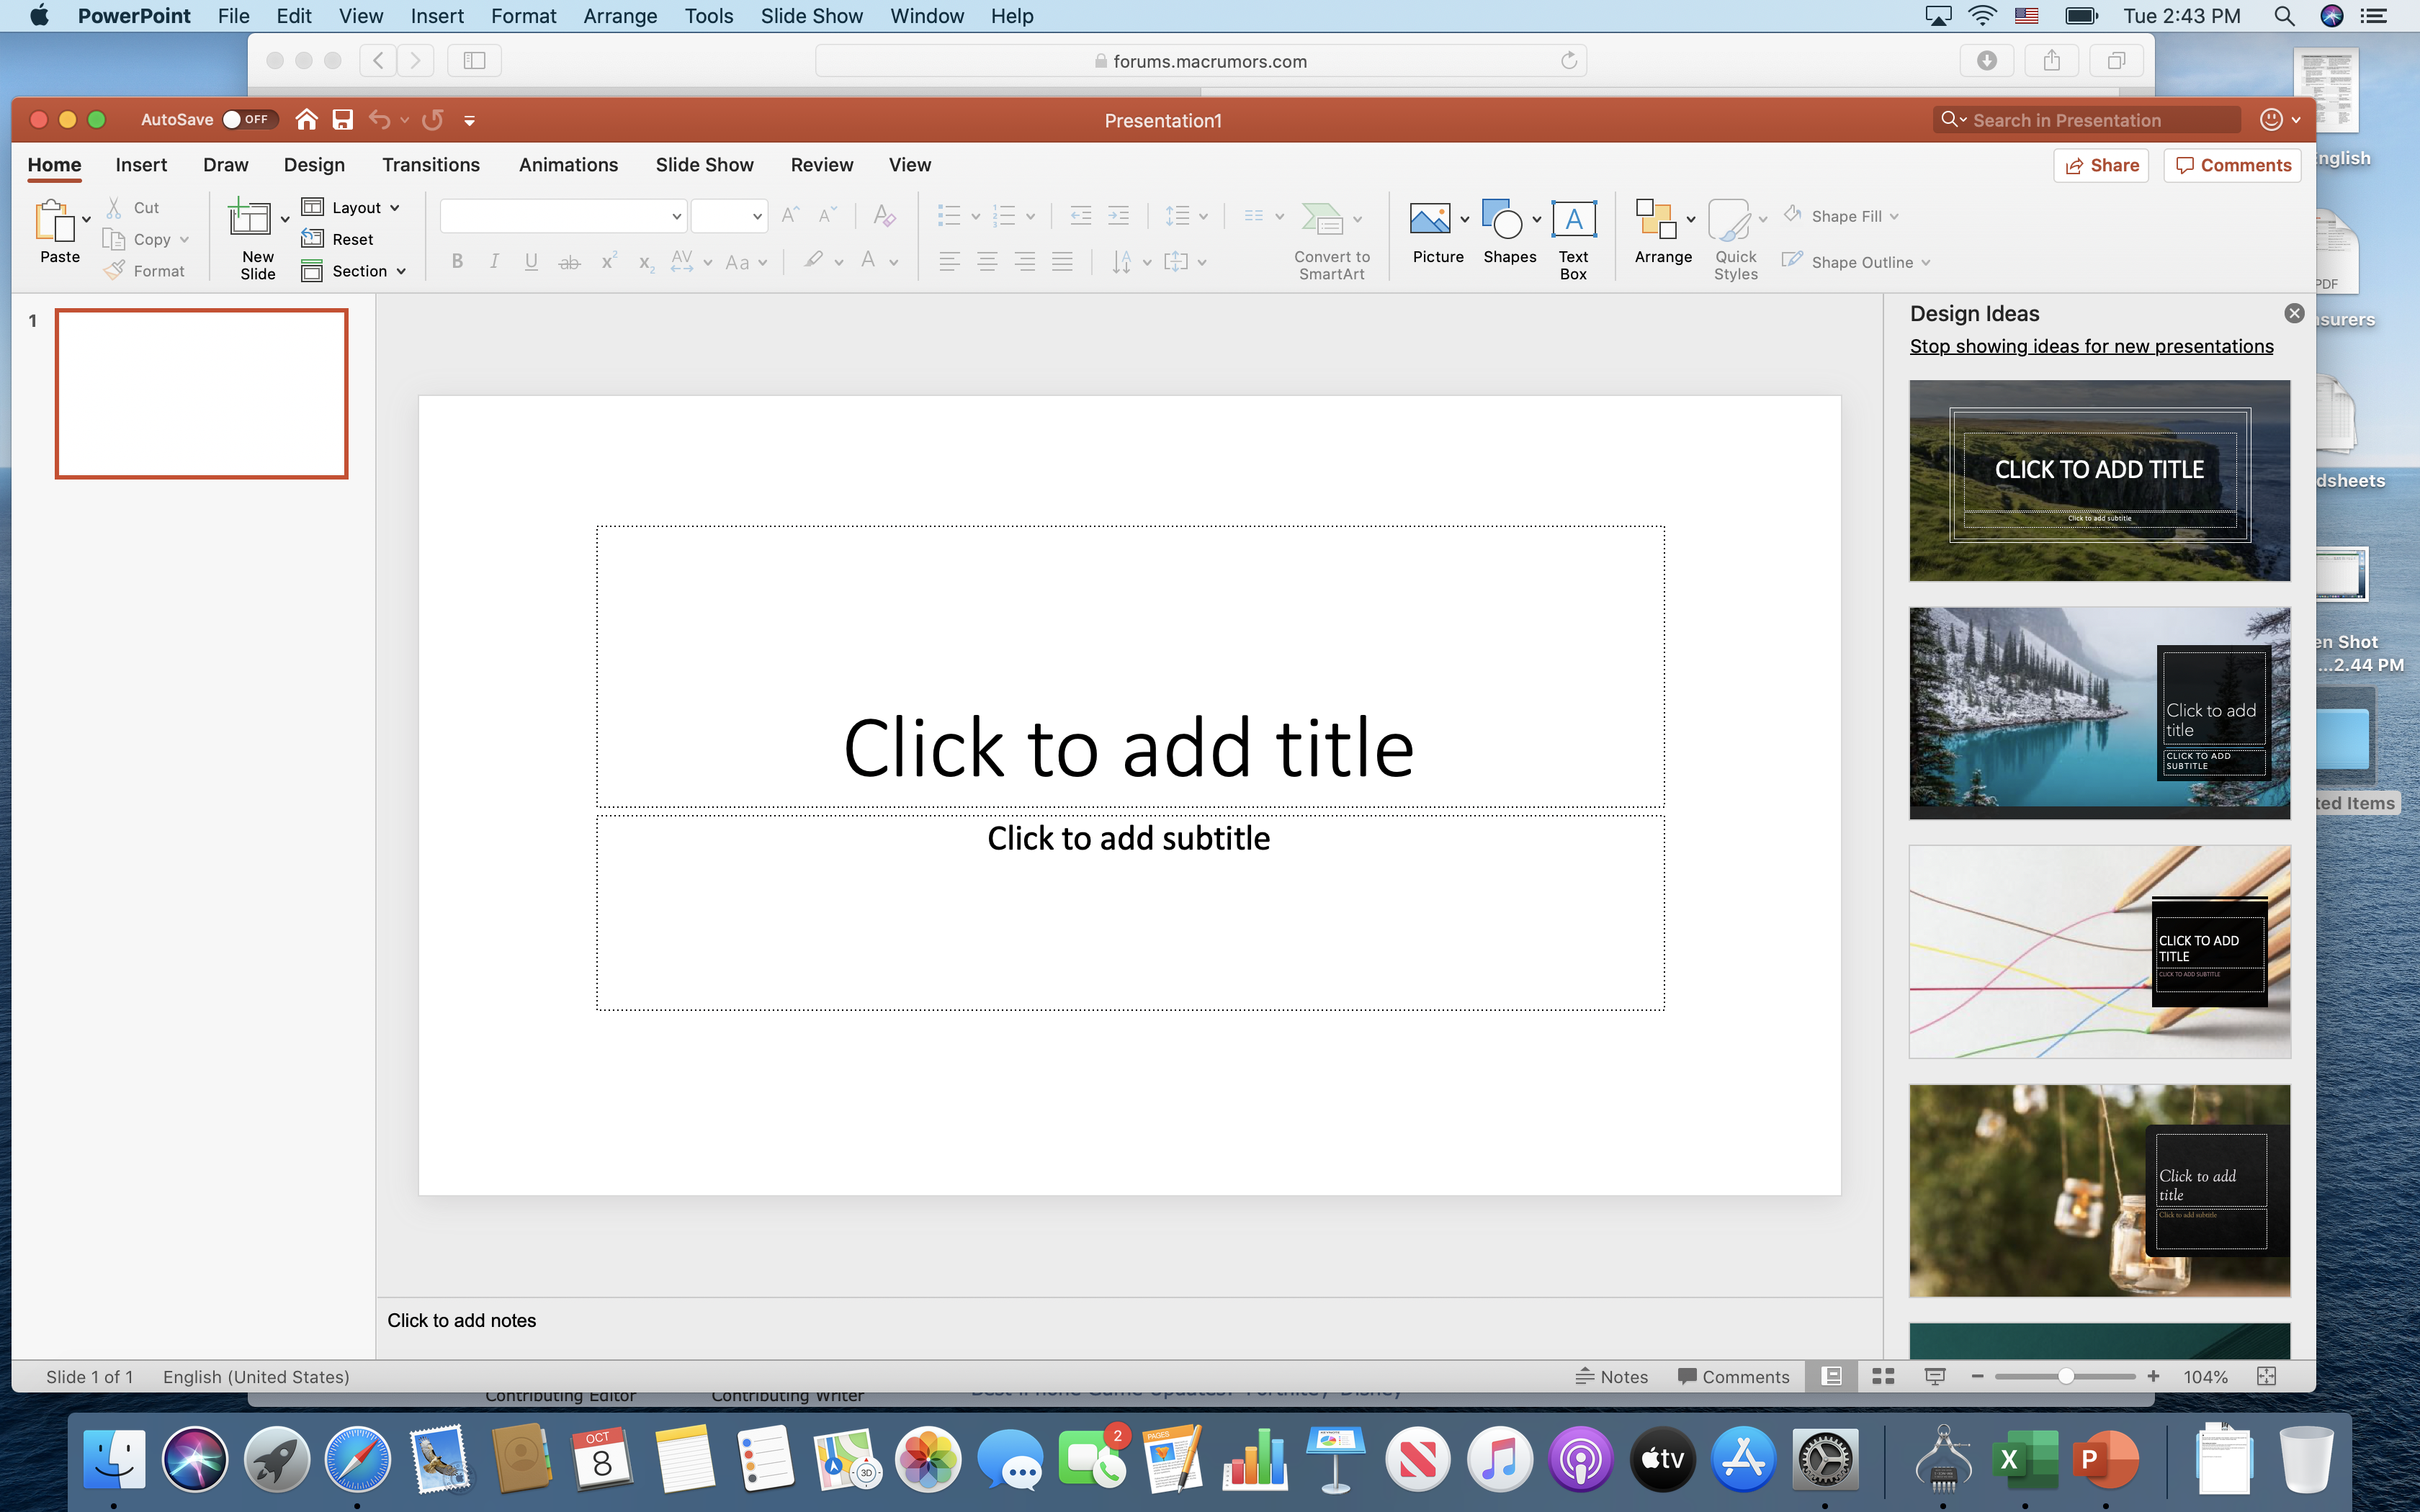This screenshot has height=1512, width=2420.
Task: Open Quick Styles
Action: (x=1735, y=240)
